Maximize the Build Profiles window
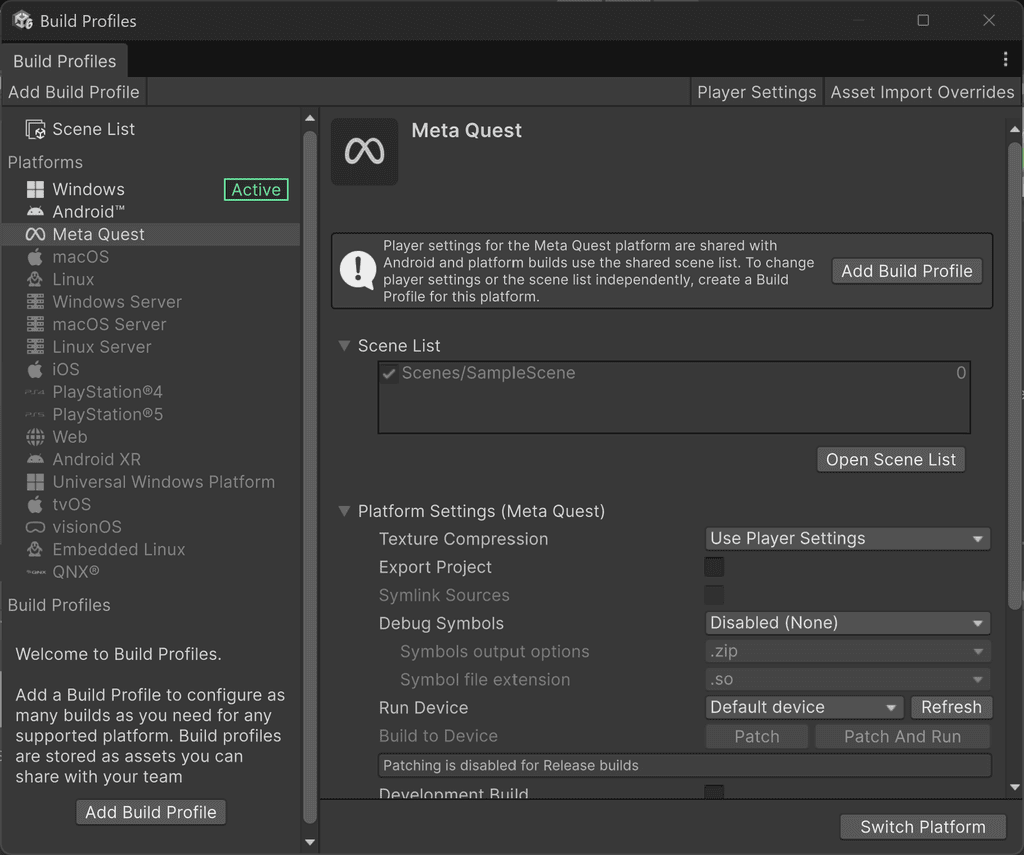This screenshot has width=1024, height=855. (x=923, y=20)
